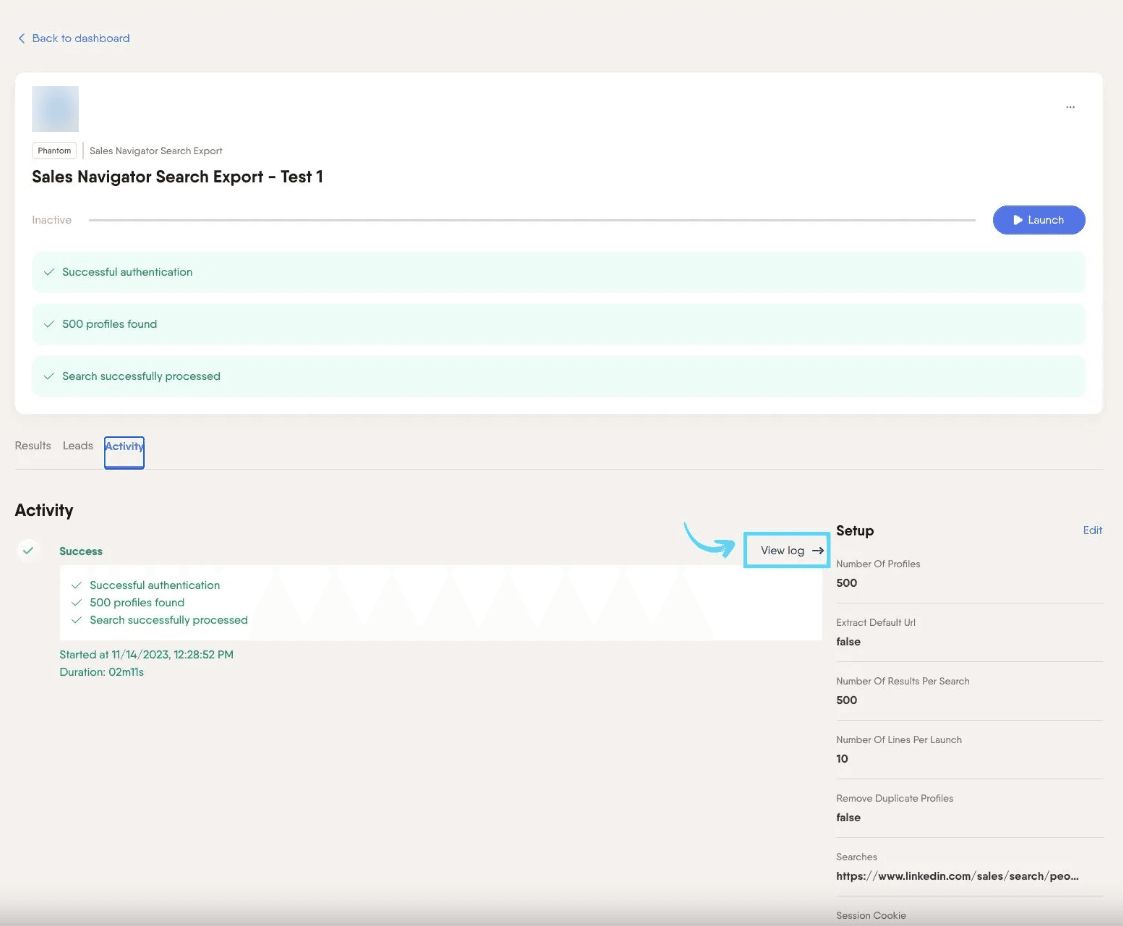
Task: Select top banner '500 profiles found' message
Action: point(559,324)
